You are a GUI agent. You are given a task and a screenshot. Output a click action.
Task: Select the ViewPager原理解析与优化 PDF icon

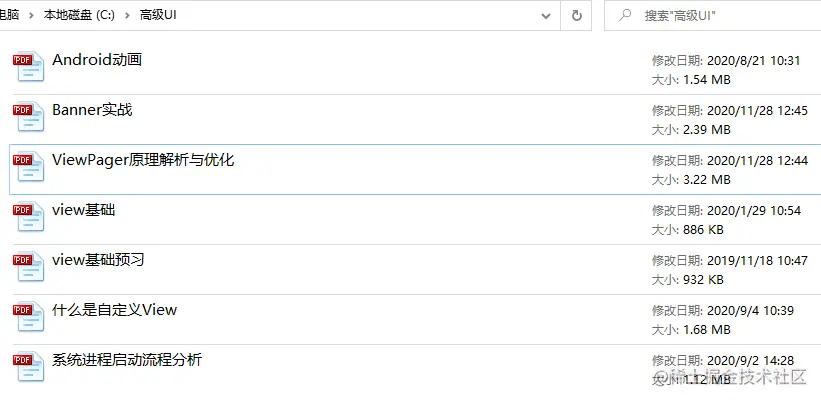29,167
